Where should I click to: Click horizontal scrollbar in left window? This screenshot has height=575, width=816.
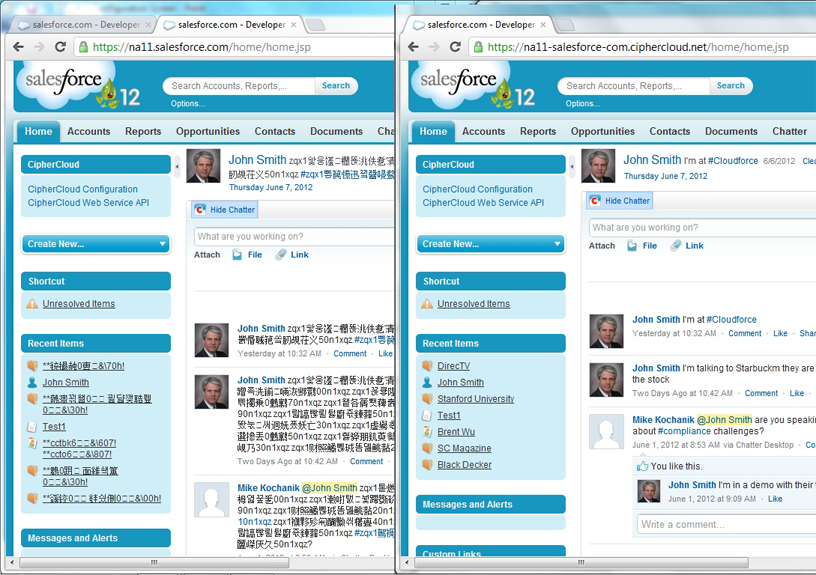coord(154,562)
